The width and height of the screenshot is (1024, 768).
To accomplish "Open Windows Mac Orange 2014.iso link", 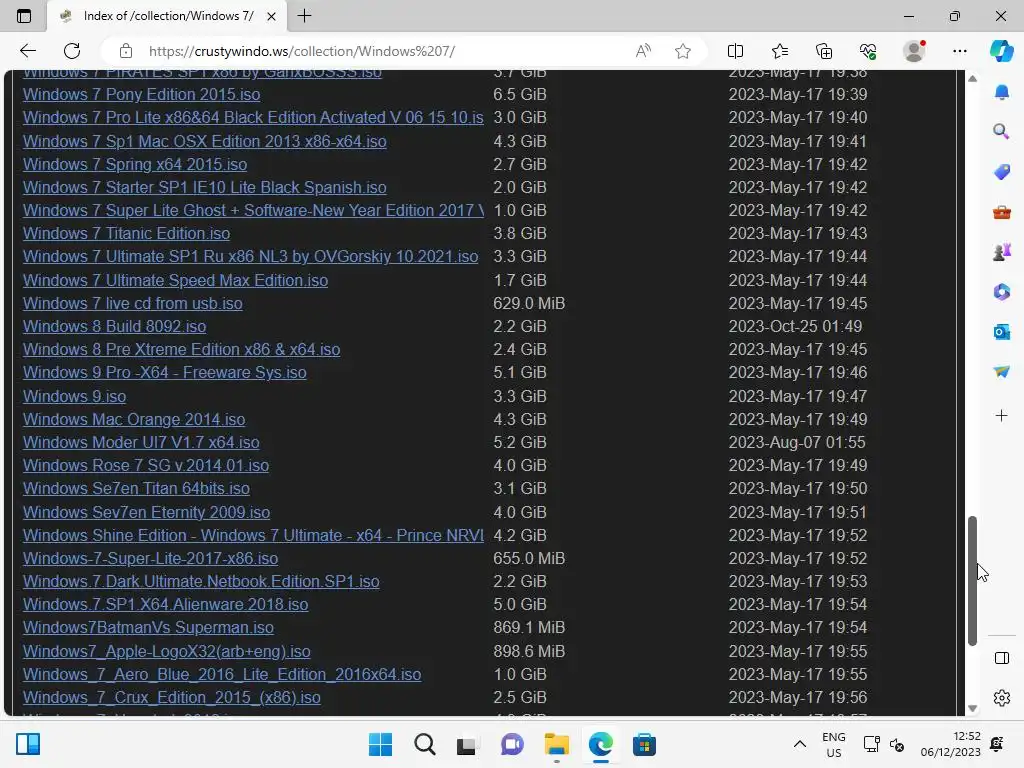I will point(134,419).
